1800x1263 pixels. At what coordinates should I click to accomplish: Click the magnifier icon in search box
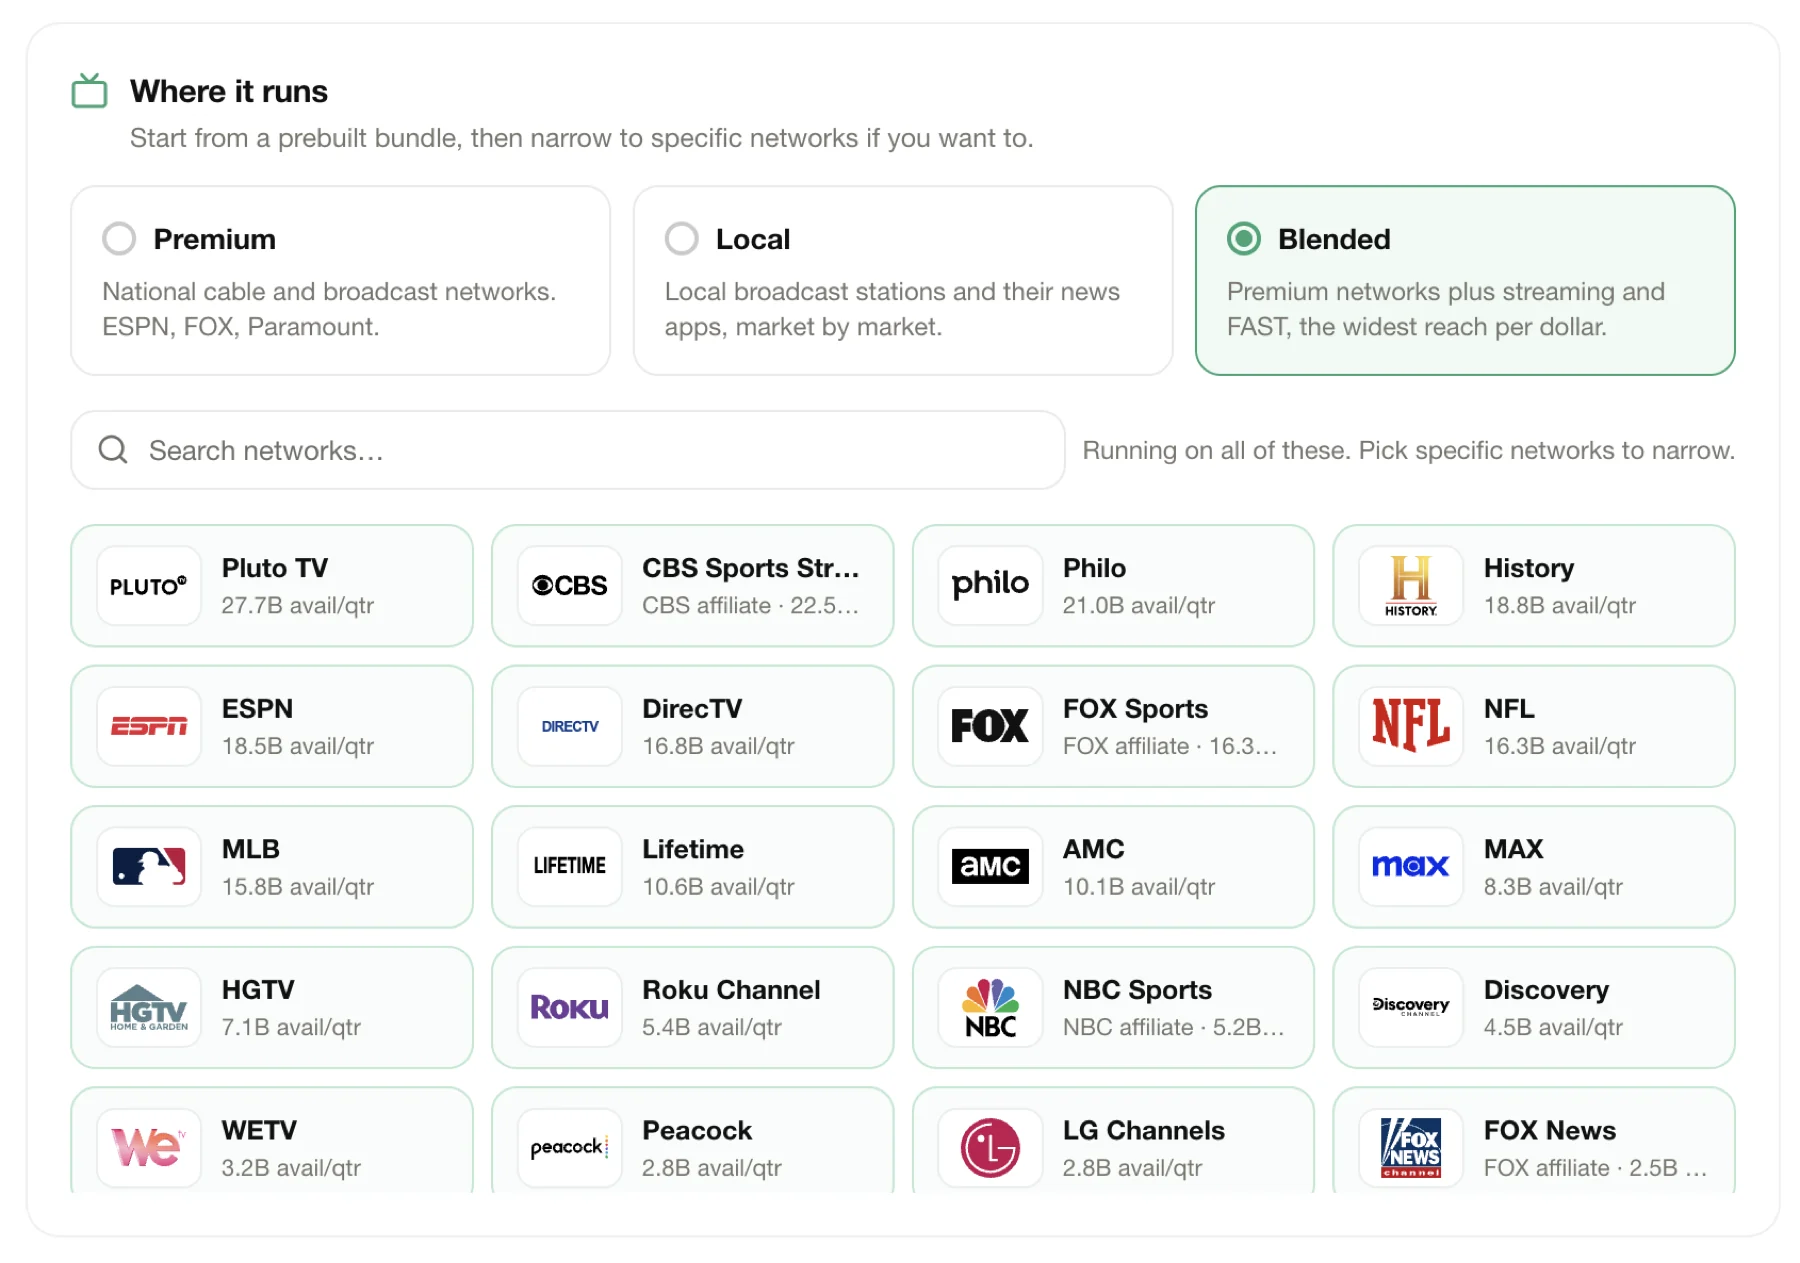pos(113,450)
